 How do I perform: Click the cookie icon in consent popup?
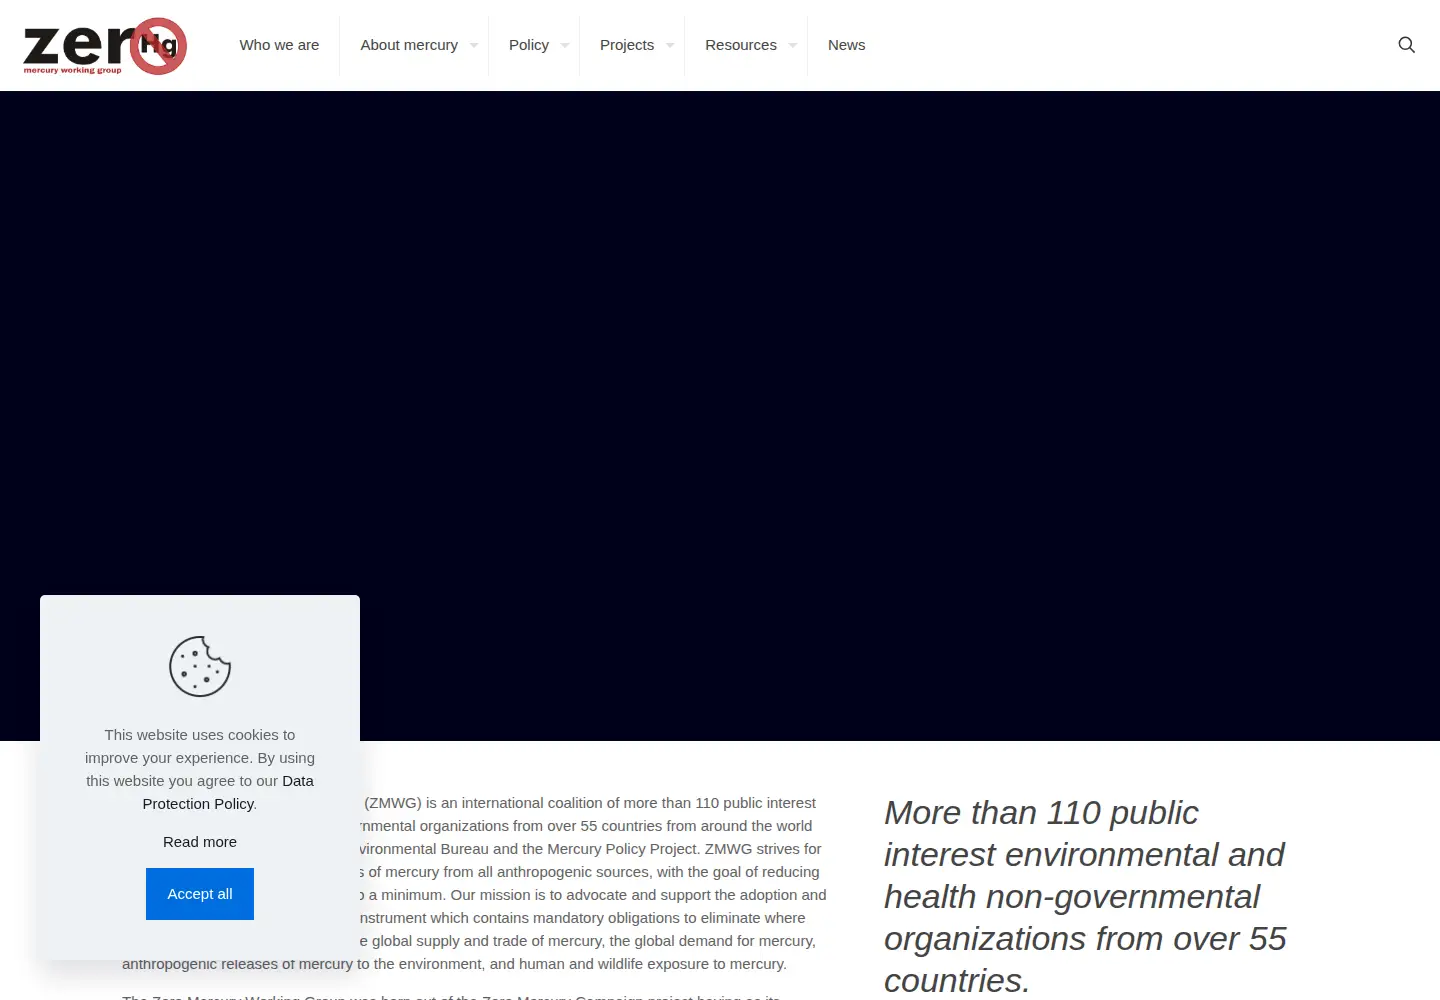point(200,666)
